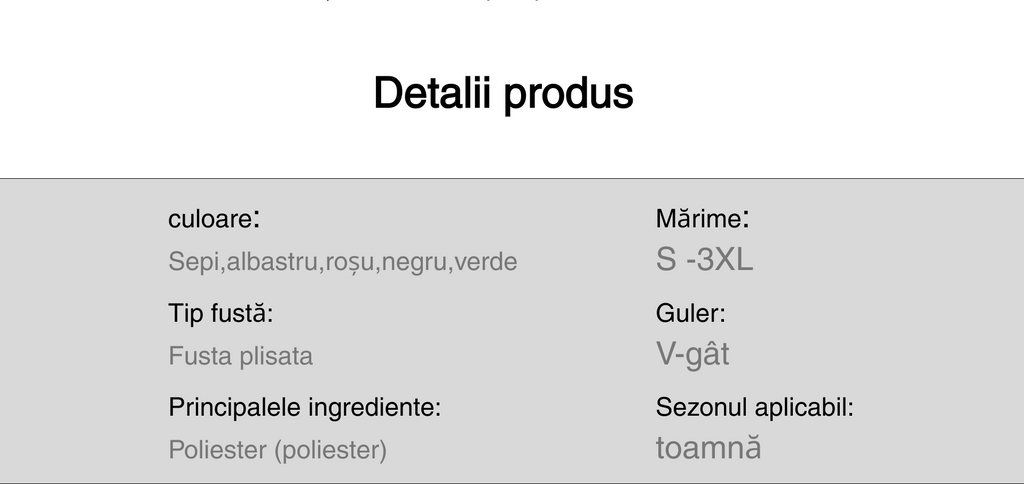The height and width of the screenshot is (484, 1024).
Task: Select the "Guler:" label
Action: [690, 313]
